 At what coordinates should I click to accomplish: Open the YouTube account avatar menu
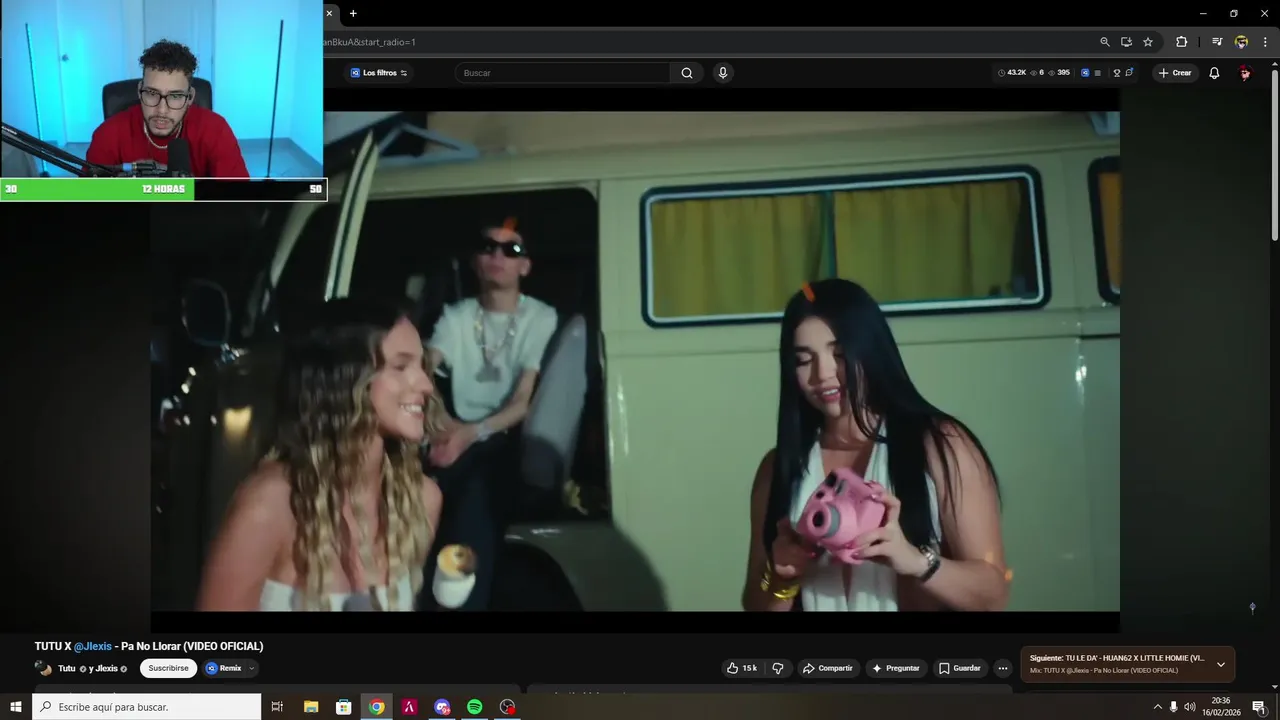point(1245,73)
